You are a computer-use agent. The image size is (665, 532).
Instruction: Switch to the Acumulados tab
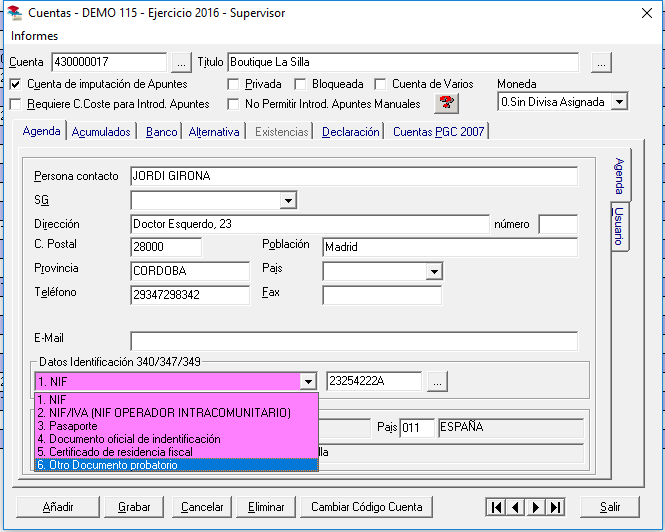coord(101,132)
